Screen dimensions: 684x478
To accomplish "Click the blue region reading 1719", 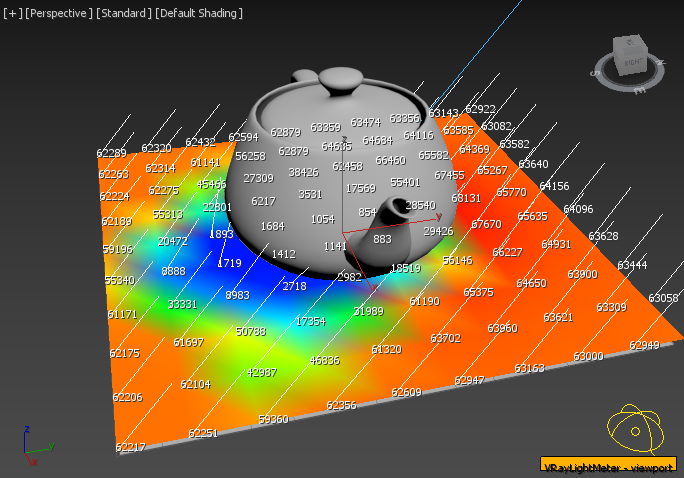I will tap(229, 263).
